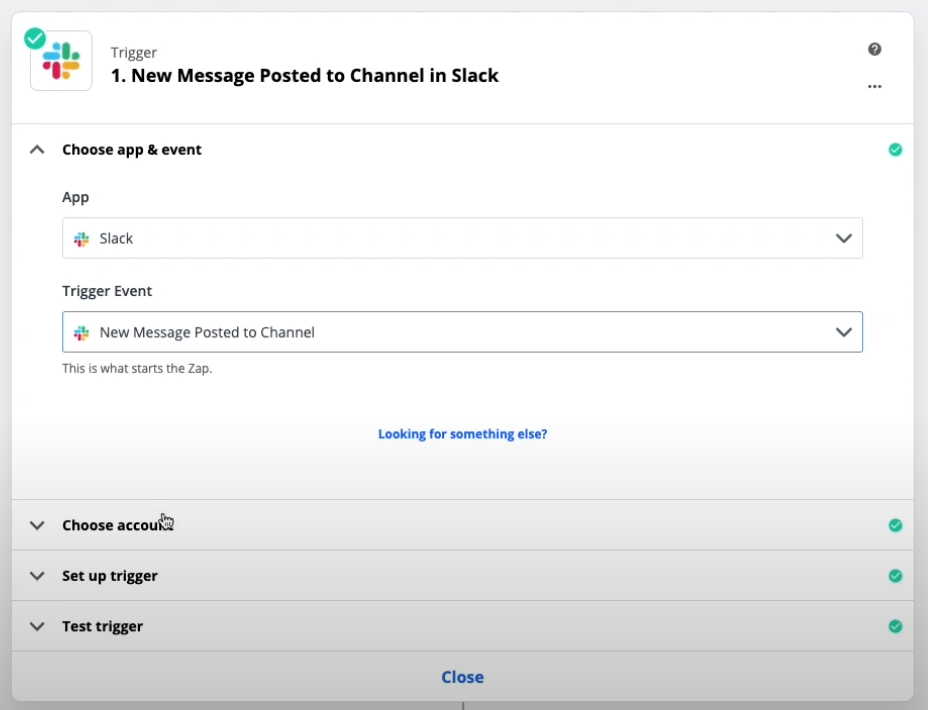
Task: Expand the Test trigger section chevron
Action: pyautogui.click(x=37, y=626)
